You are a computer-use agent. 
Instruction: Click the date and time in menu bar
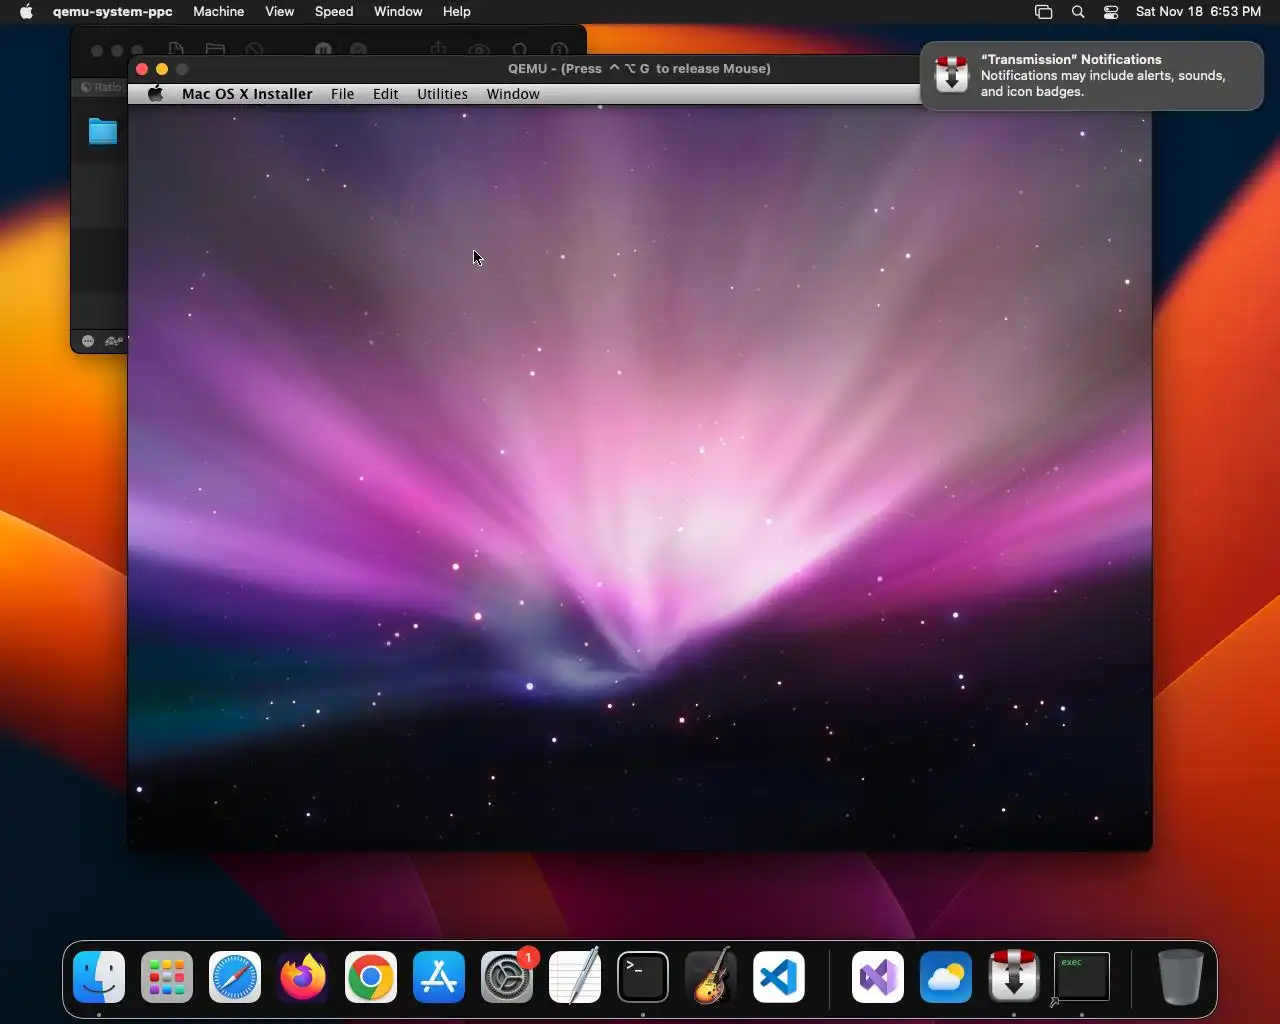point(1198,12)
